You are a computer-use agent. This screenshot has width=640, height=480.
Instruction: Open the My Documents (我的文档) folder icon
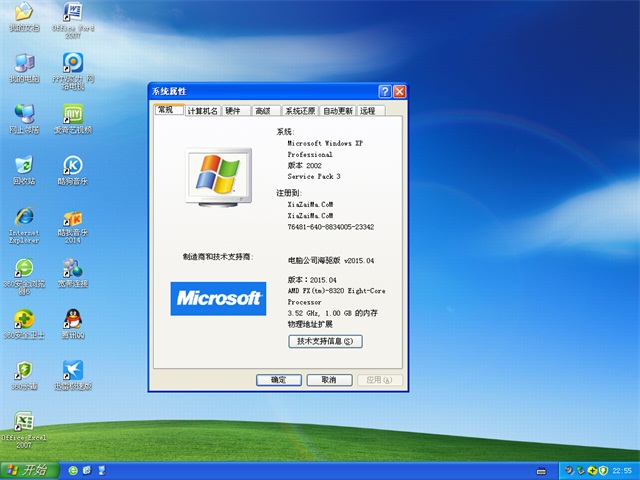click(x=24, y=14)
